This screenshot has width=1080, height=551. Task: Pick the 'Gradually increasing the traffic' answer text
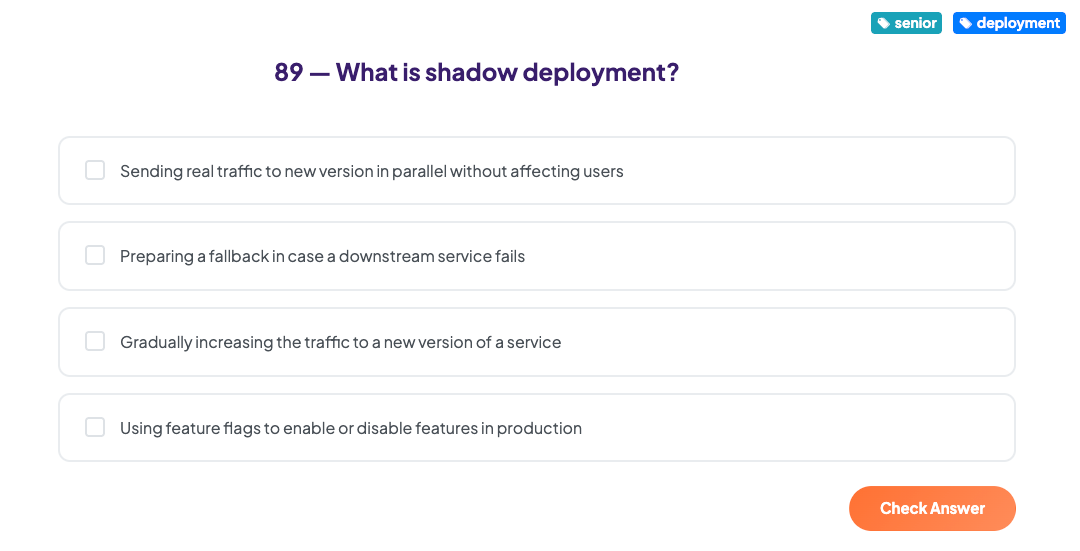tap(340, 343)
